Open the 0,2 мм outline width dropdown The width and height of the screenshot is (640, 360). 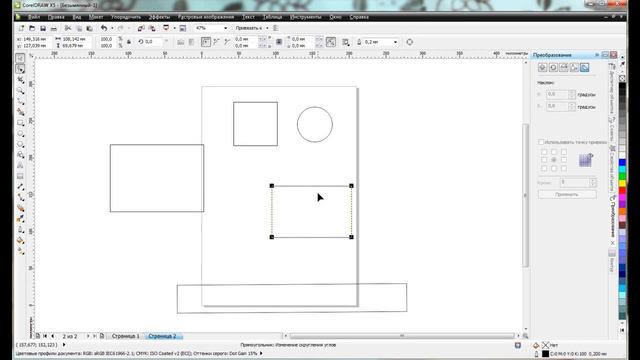click(395, 42)
